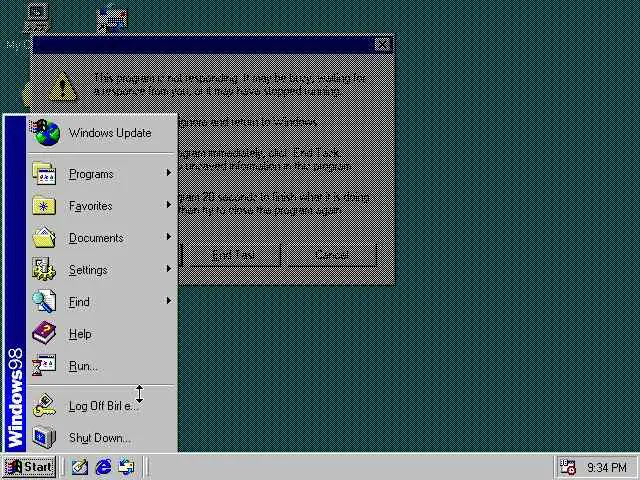This screenshot has height=480, width=640.
Task: Open the Programs submenu
Action: point(102,174)
